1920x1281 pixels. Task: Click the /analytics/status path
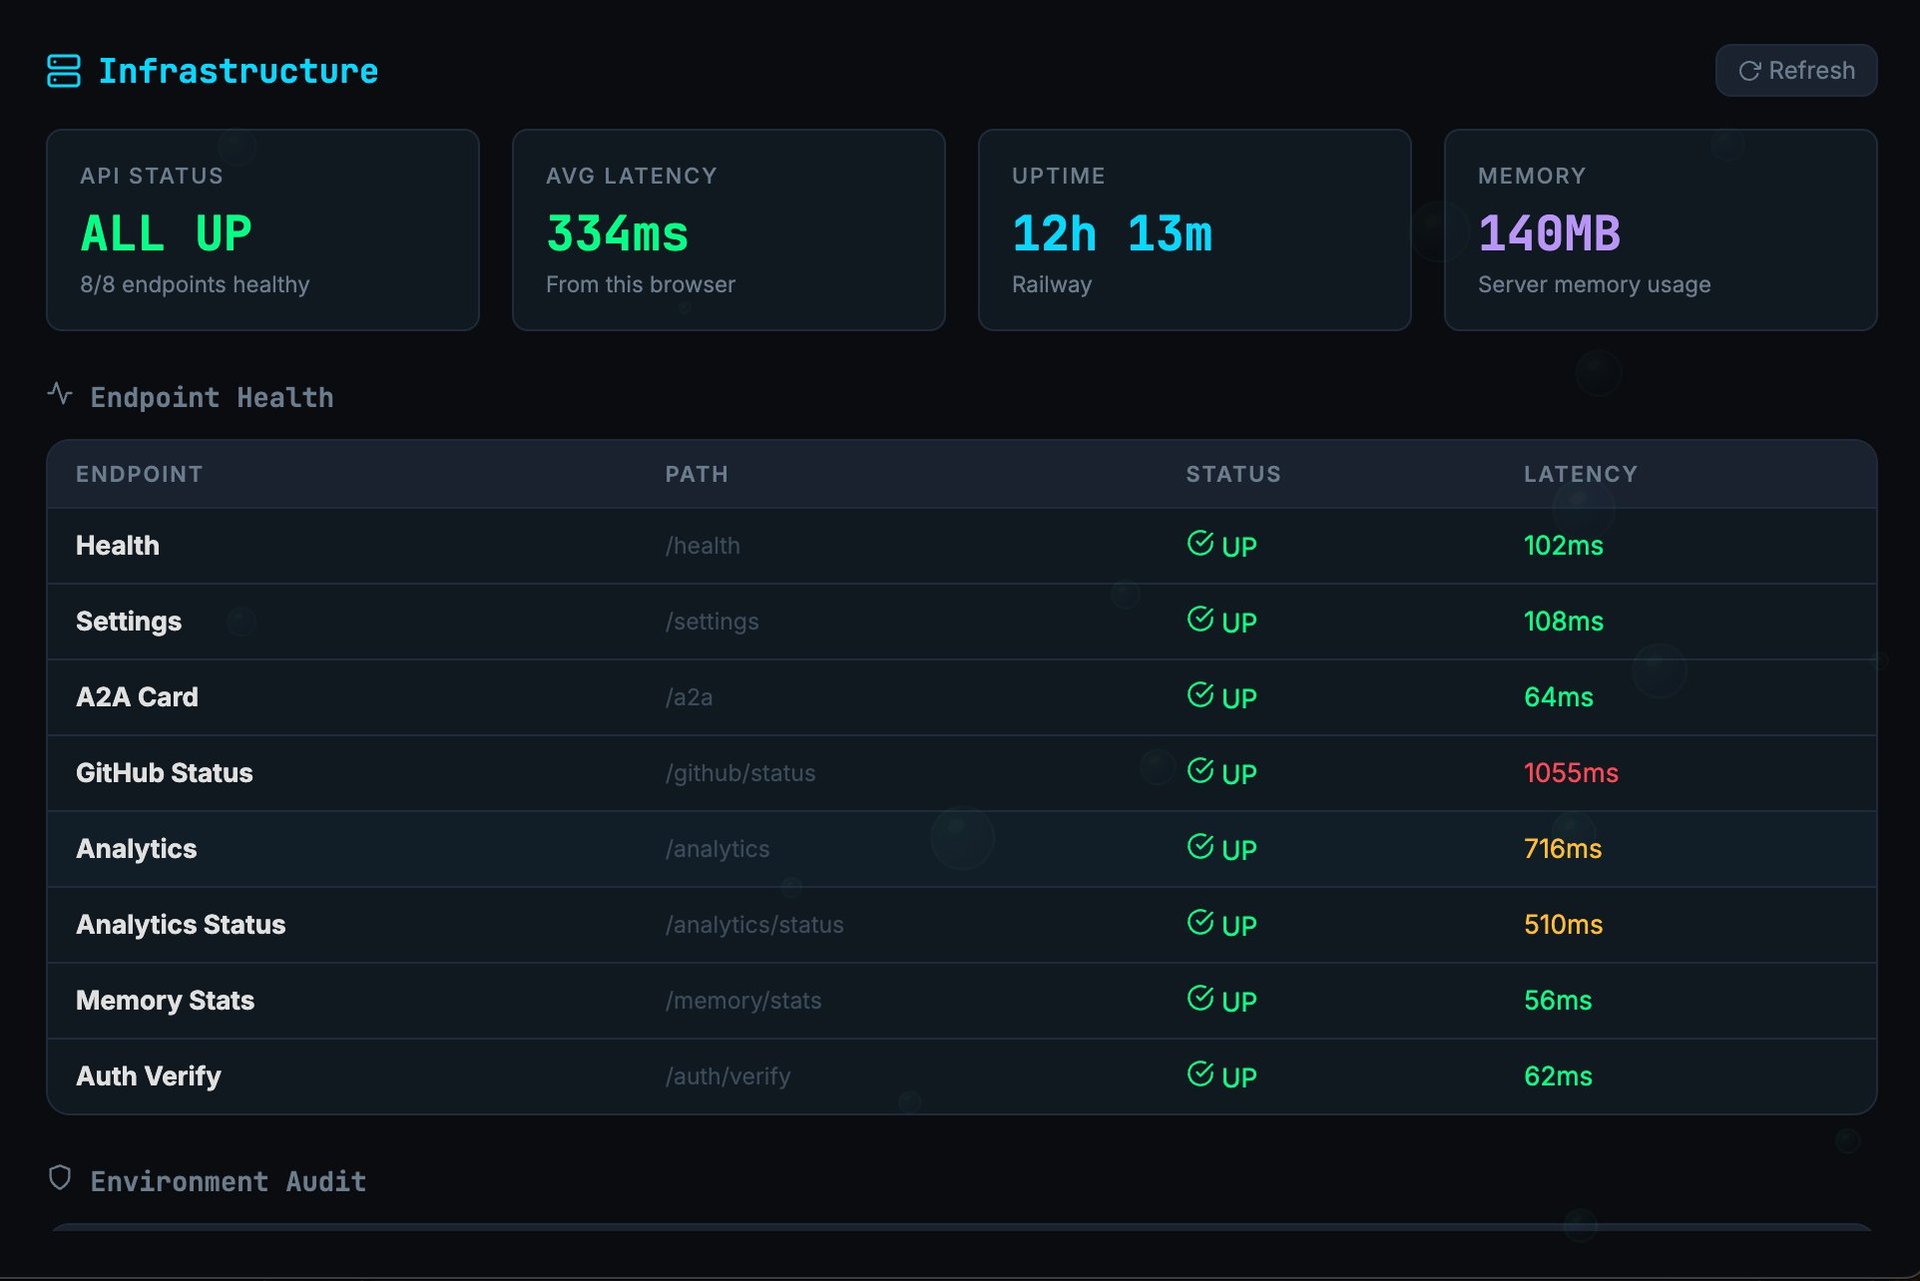pyautogui.click(x=754, y=925)
